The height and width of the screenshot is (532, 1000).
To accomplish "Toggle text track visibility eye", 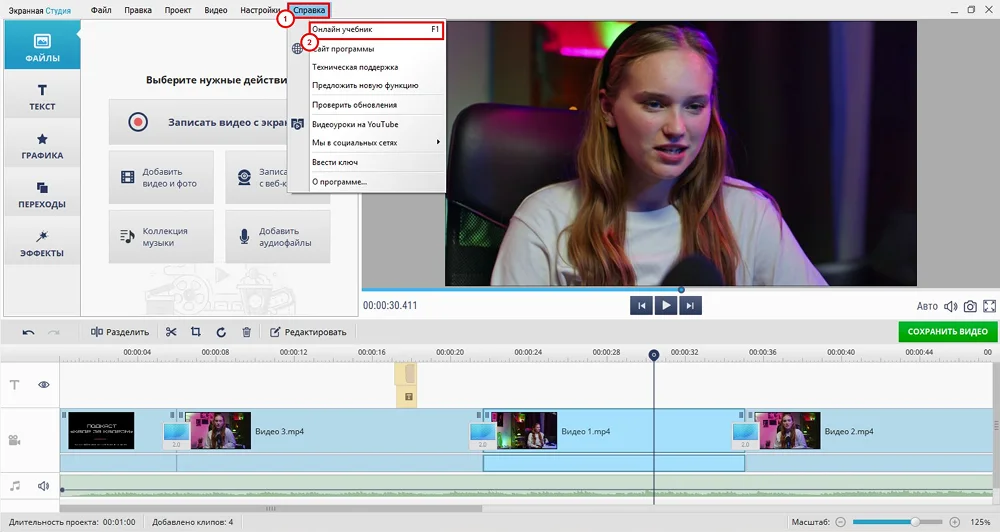I will [44, 385].
